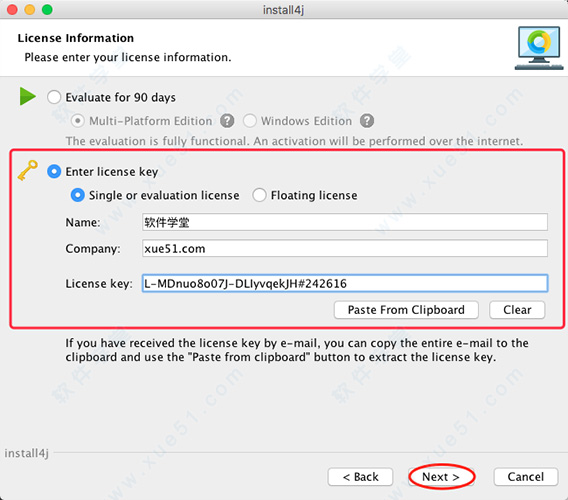Click the Paste From Clipboard button
This screenshot has width=568, height=500.
tap(406, 310)
